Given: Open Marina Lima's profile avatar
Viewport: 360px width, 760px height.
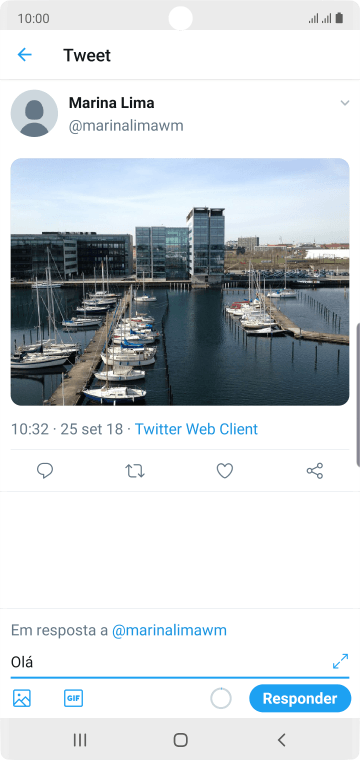Looking at the screenshot, I should point(34,113).
